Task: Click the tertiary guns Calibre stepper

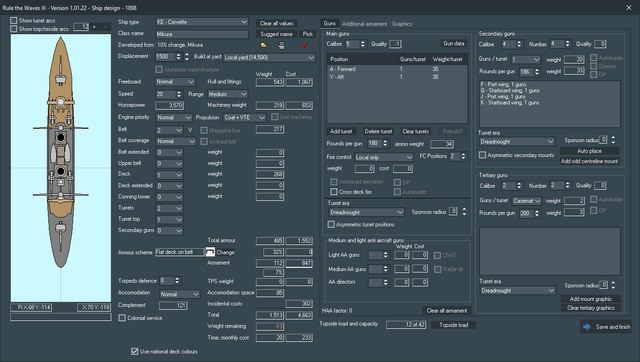Action: click(x=519, y=186)
